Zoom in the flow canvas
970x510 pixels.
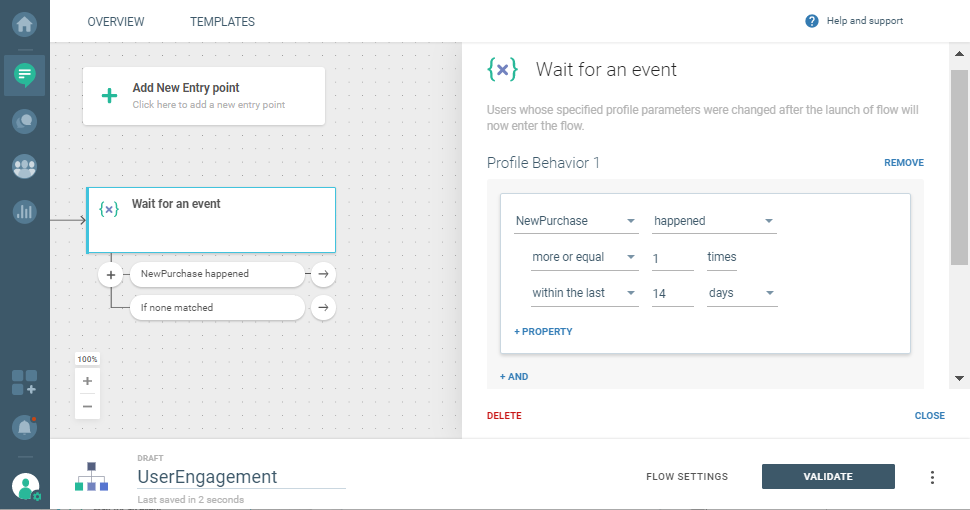tap(87, 381)
